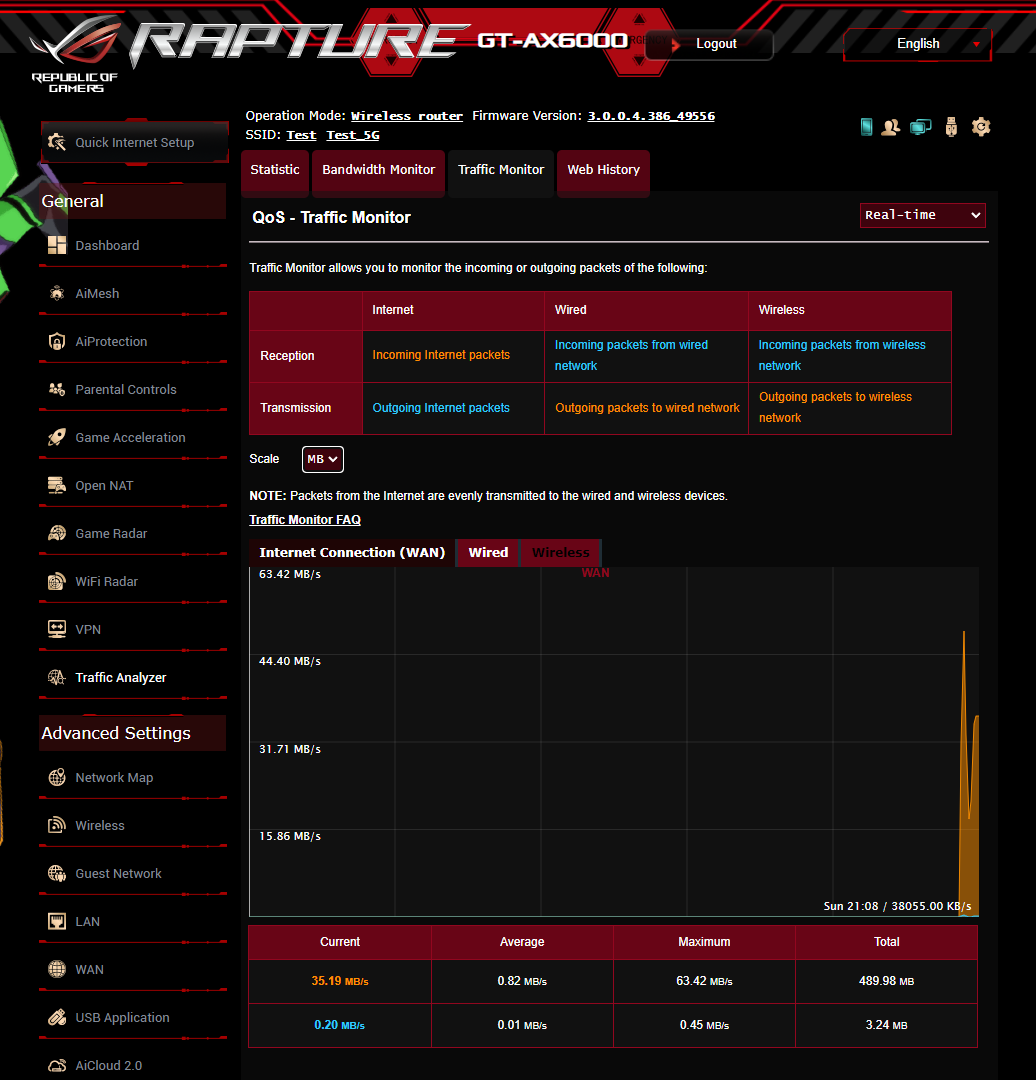Click the 63.42 MB/s maximum value

coord(704,981)
